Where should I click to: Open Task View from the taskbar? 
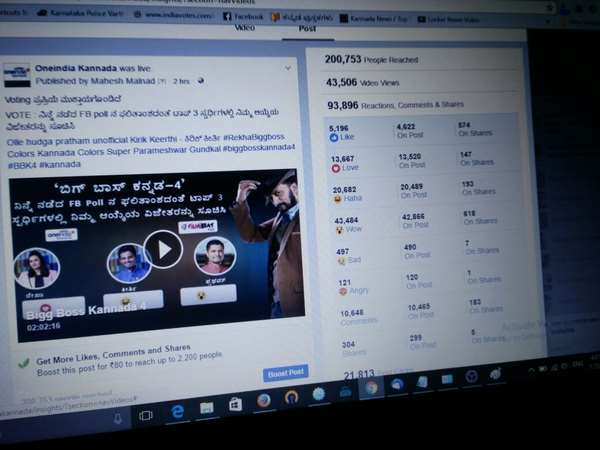tap(146, 416)
